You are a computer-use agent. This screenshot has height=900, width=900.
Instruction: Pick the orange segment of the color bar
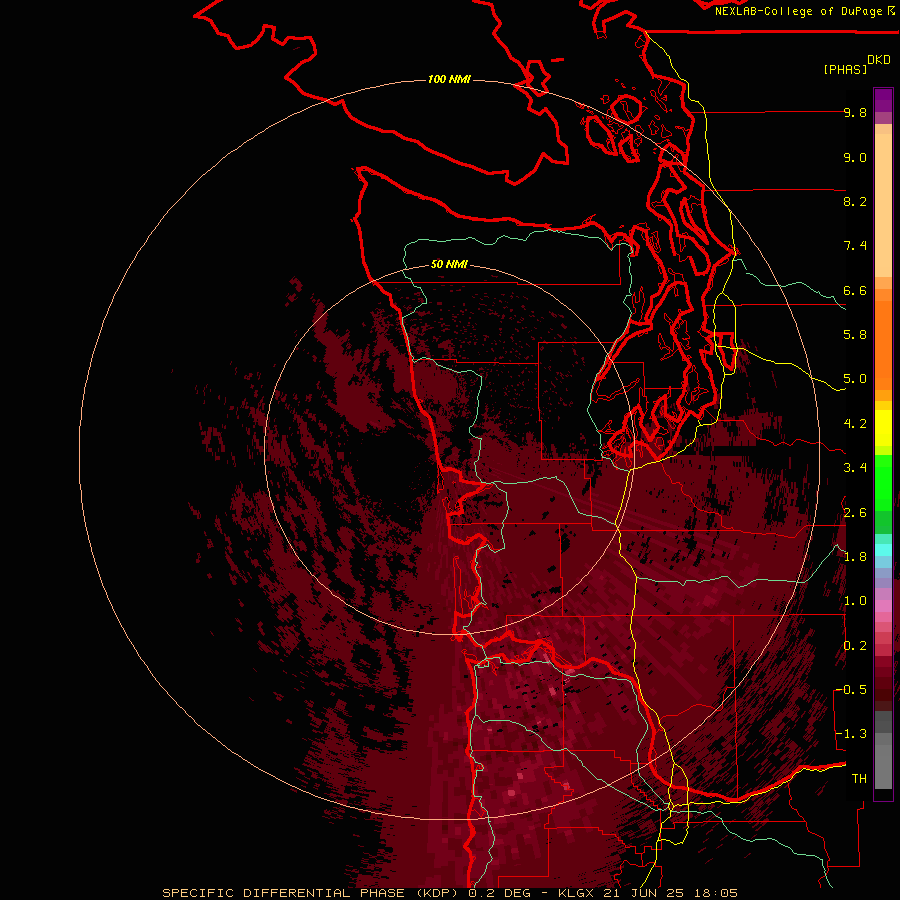[883, 345]
